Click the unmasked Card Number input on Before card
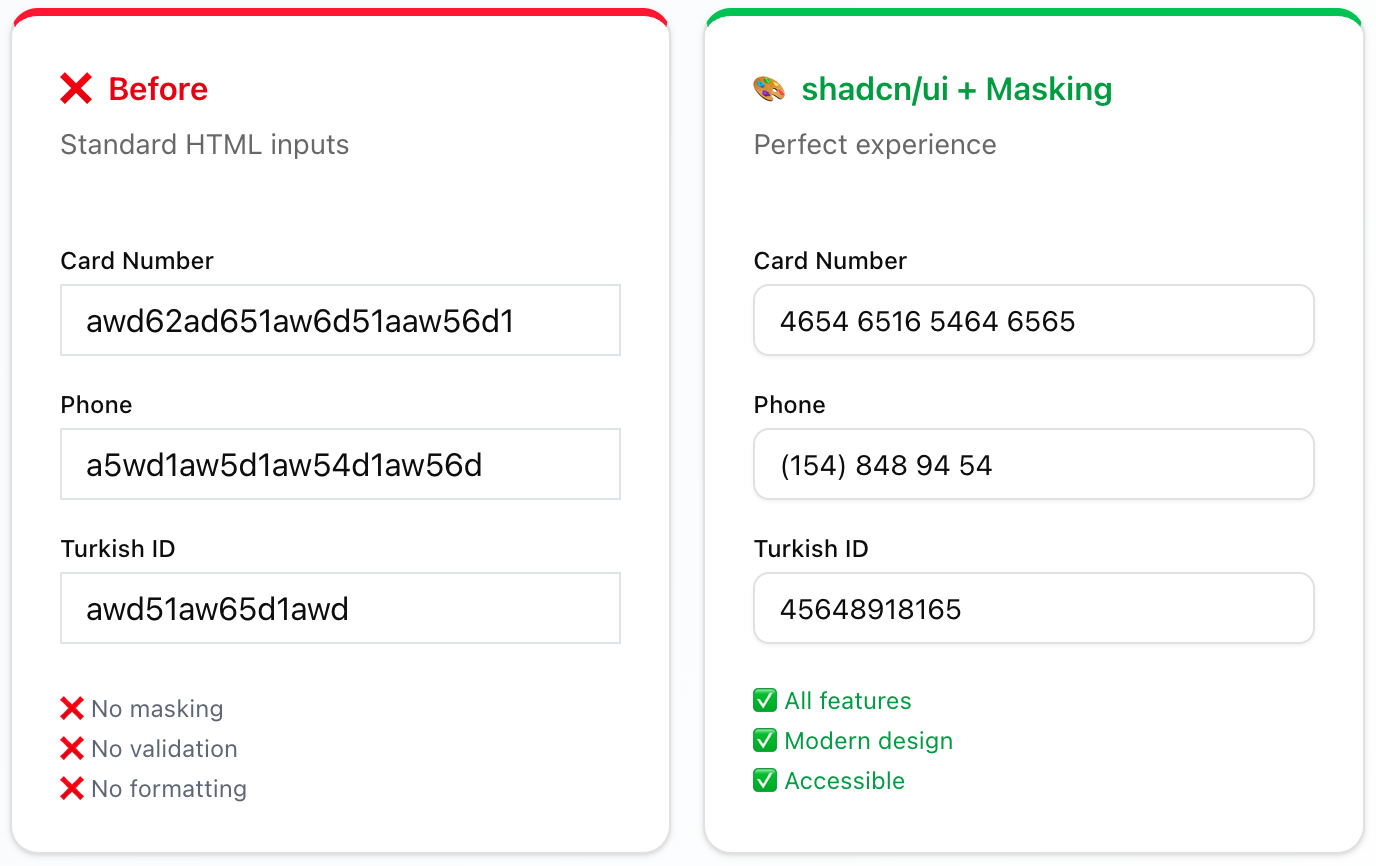The height and width of the screenshot is (866, 1376). pyautogui.click(x=340, y=320)
